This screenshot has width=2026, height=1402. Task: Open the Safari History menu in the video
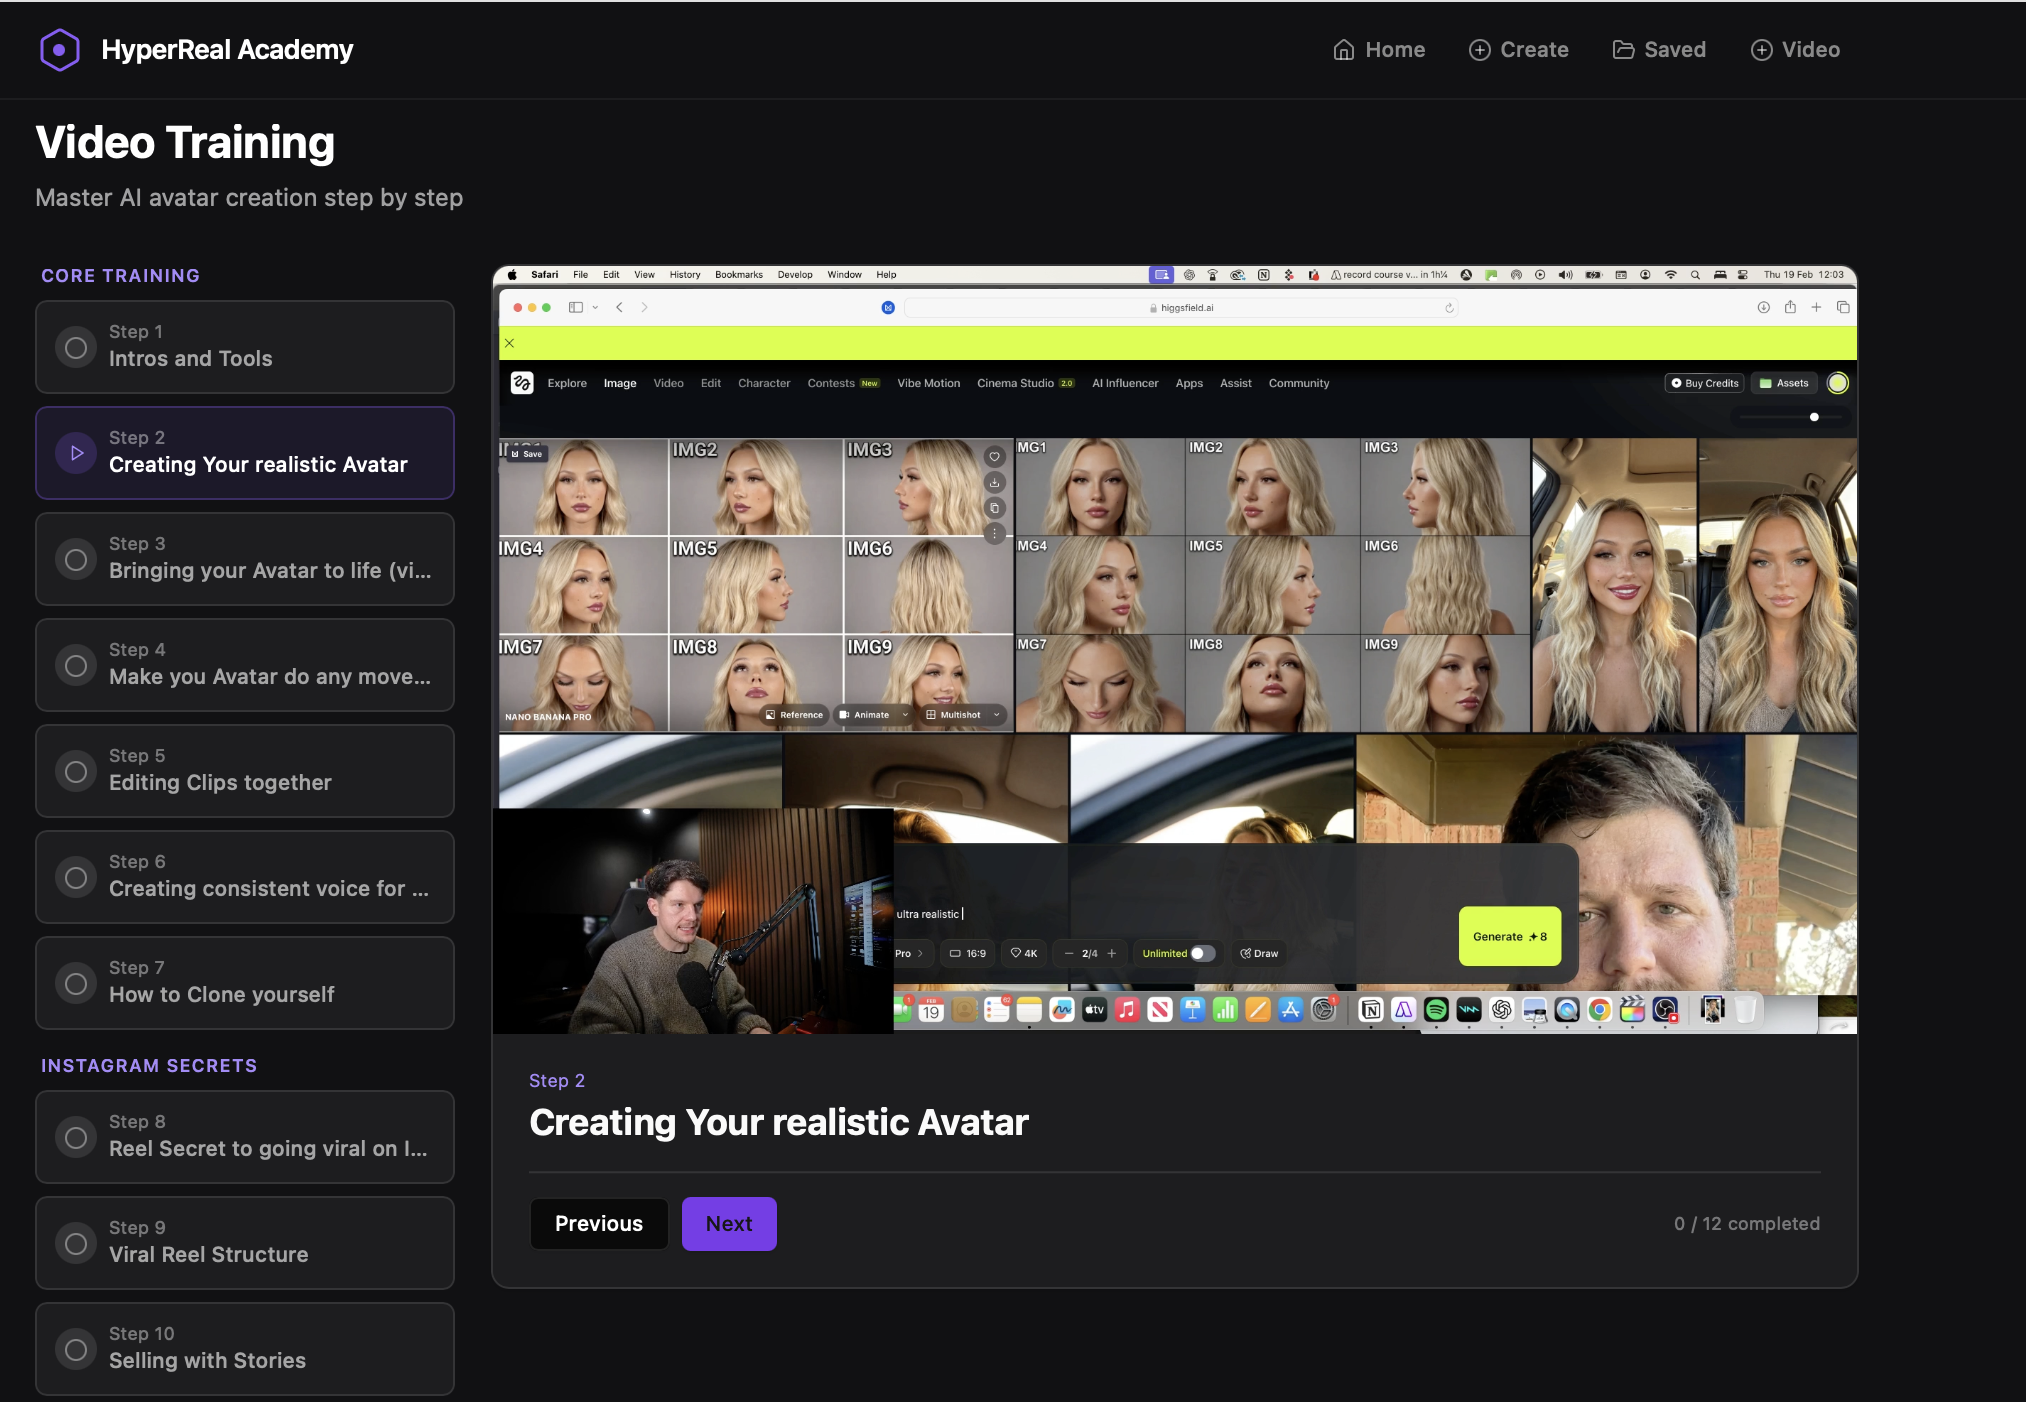tap(685, 275)
